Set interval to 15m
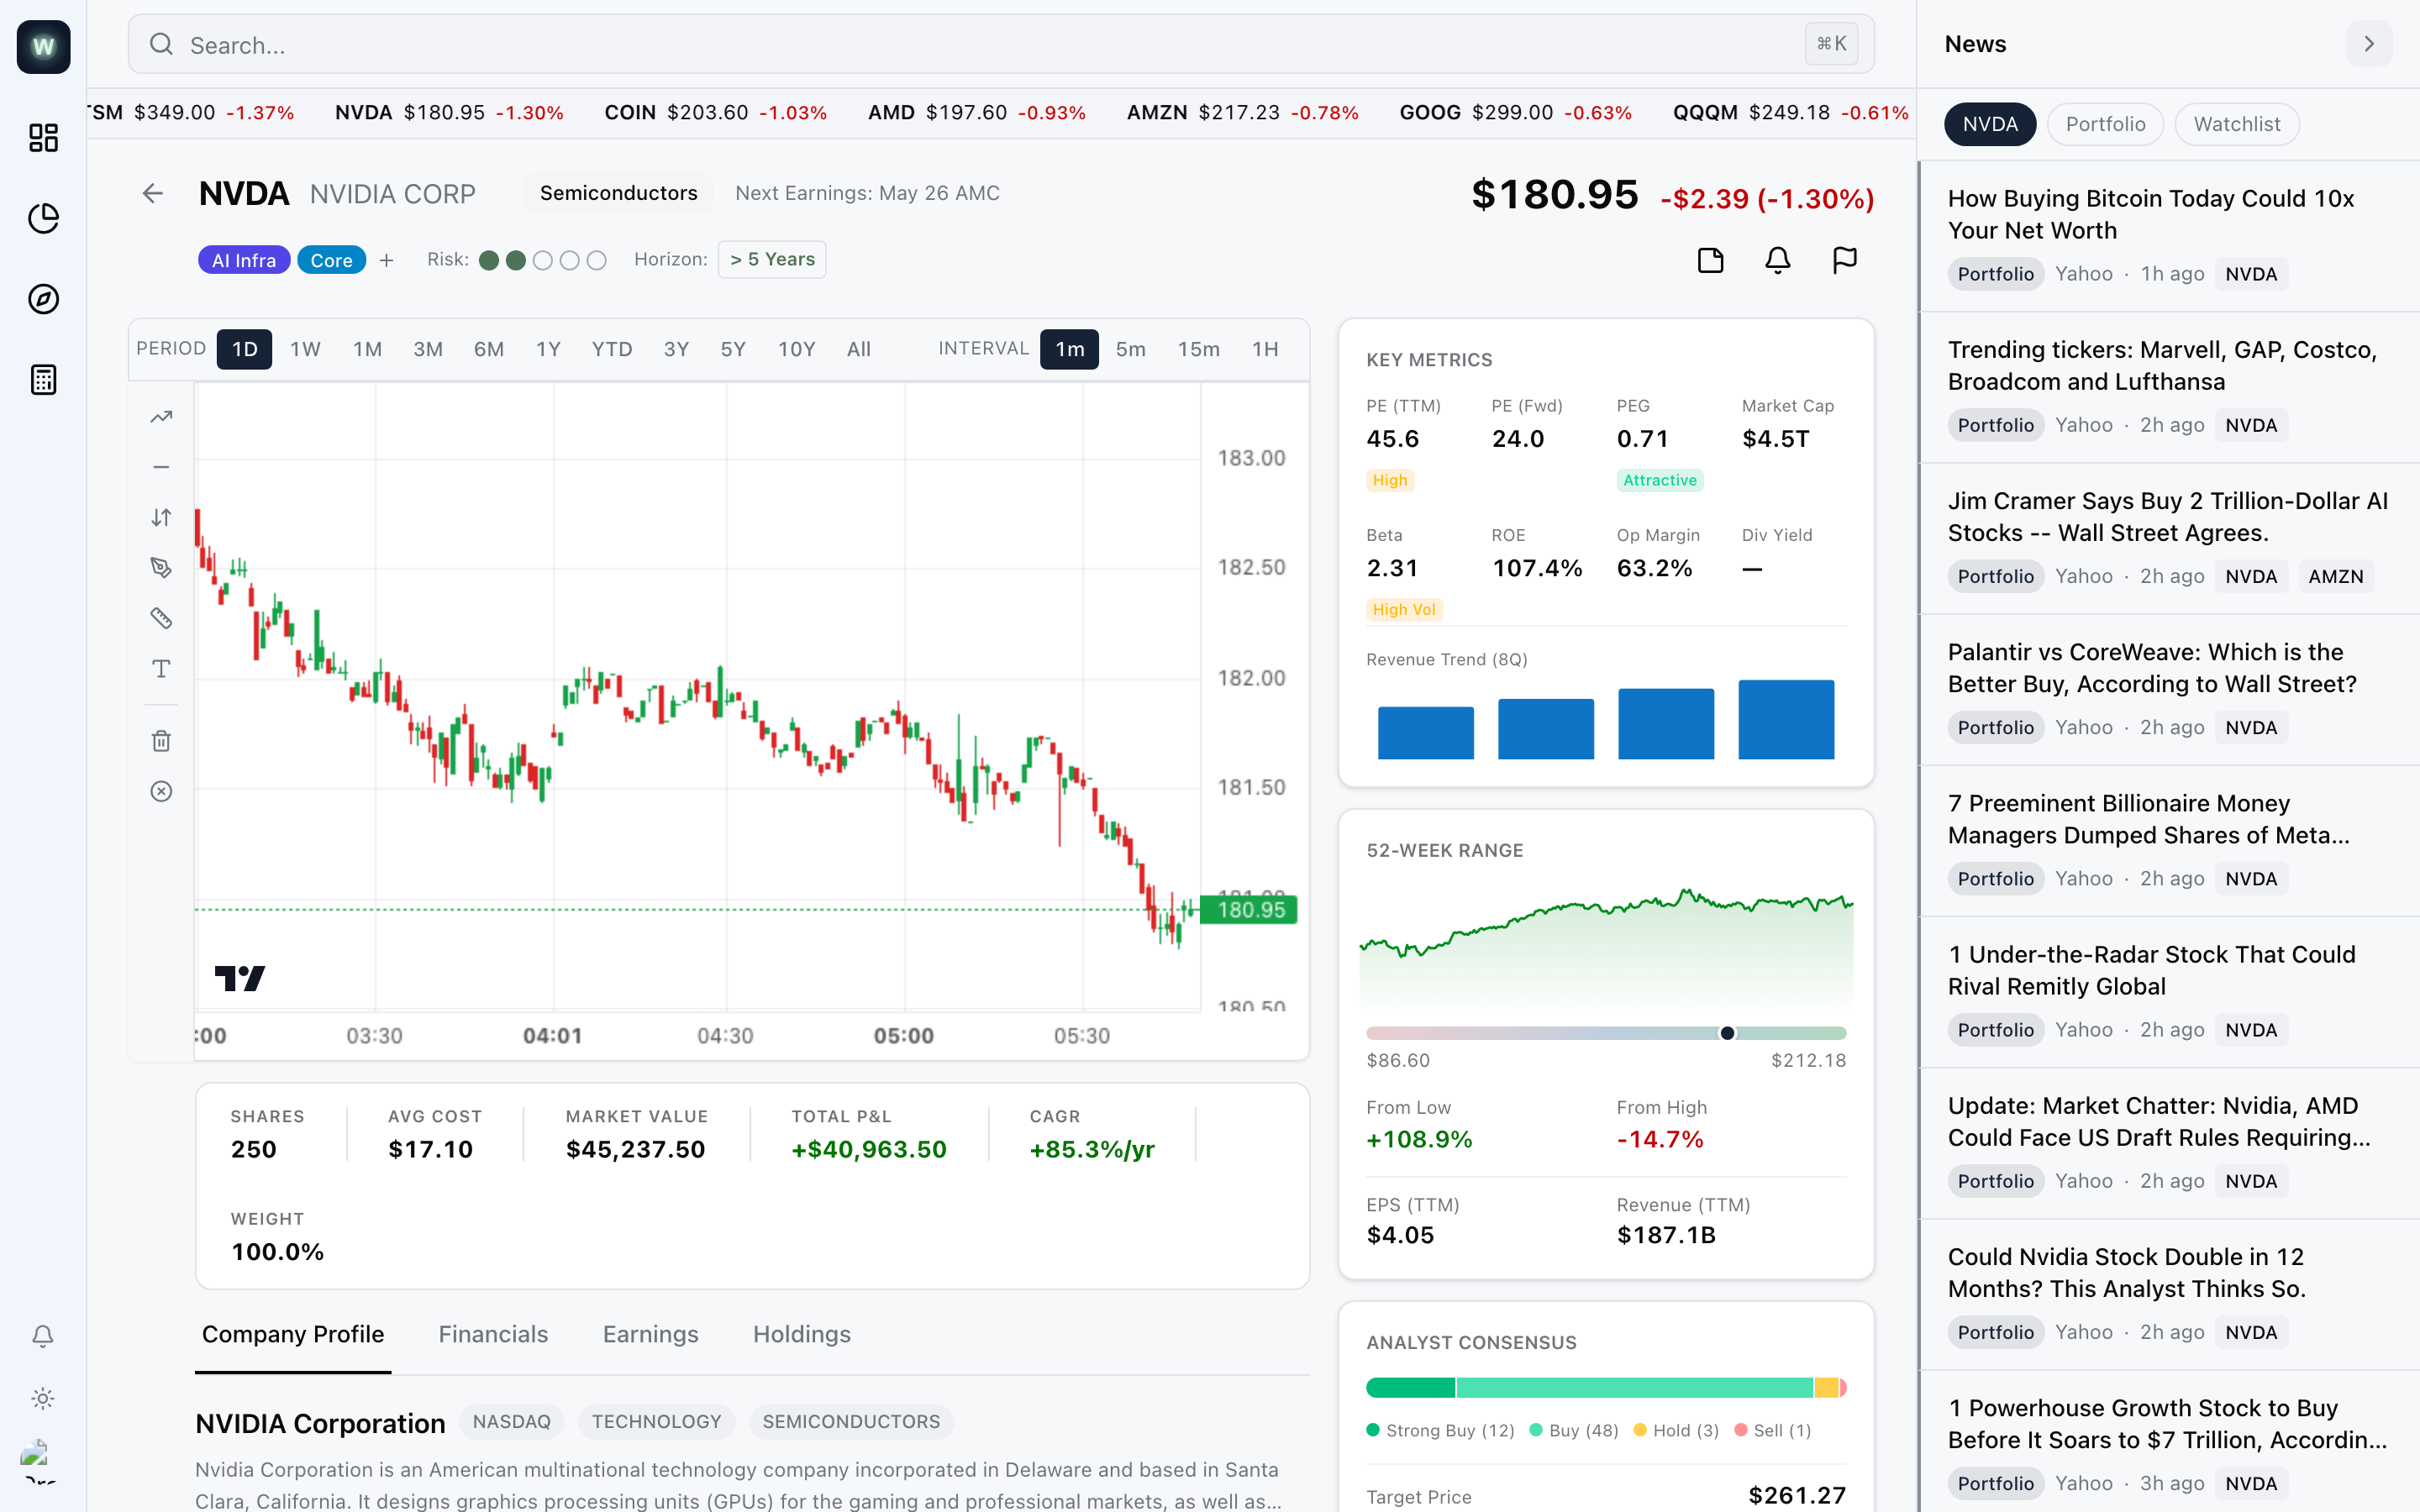The width and height of the screenshot is (2420, 1512). pyautogui.click(x=1198, y=349)
